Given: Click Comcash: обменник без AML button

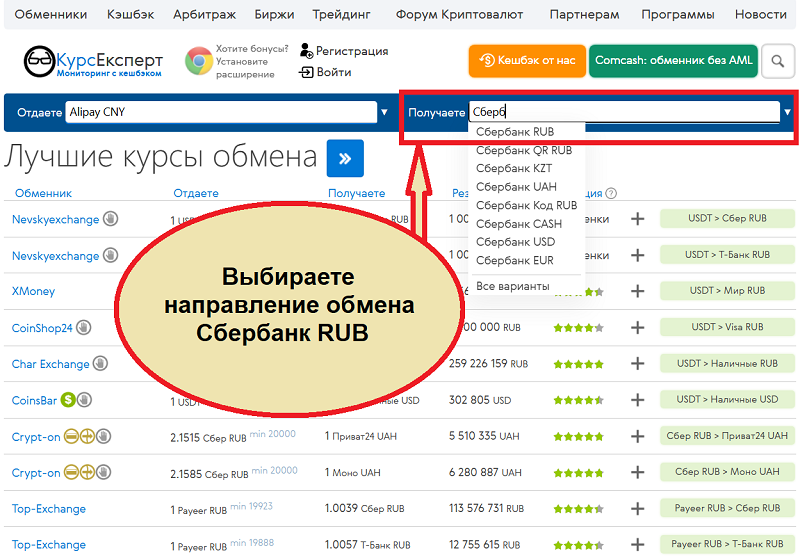Looking at the screenshot, I should (673, 61).
